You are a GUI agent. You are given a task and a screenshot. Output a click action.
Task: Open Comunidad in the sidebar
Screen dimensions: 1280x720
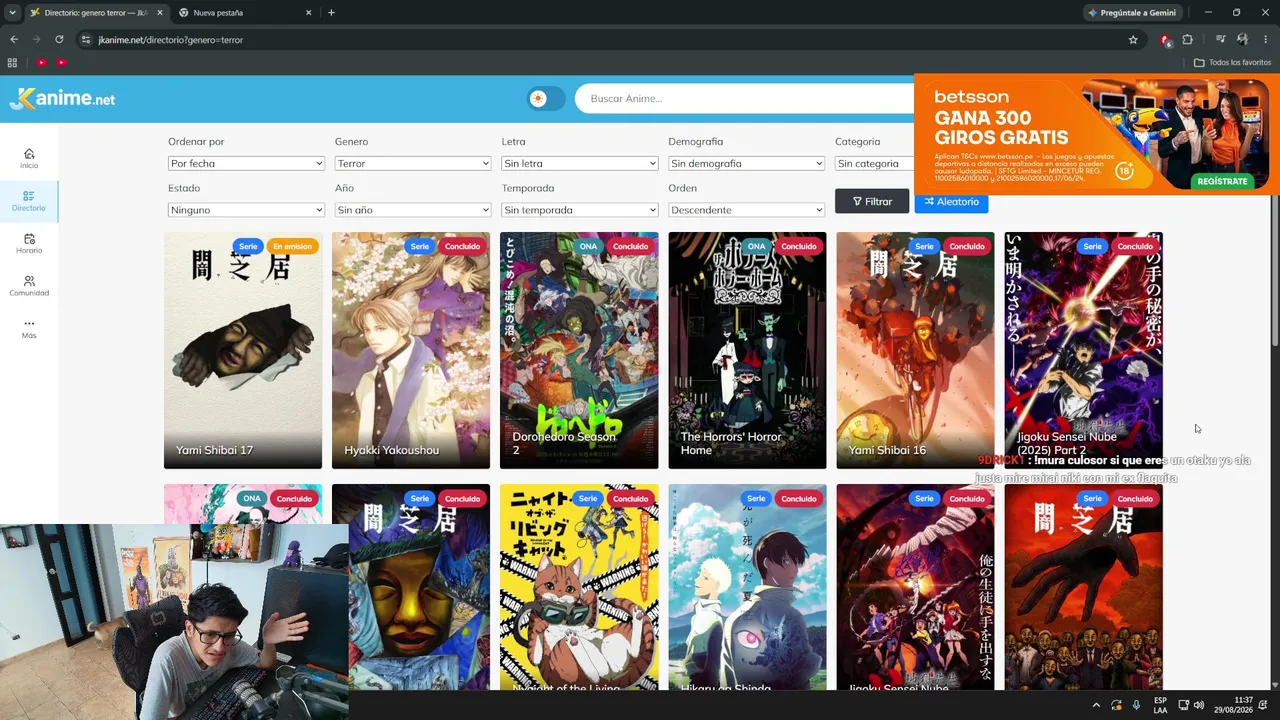point(29,286)
